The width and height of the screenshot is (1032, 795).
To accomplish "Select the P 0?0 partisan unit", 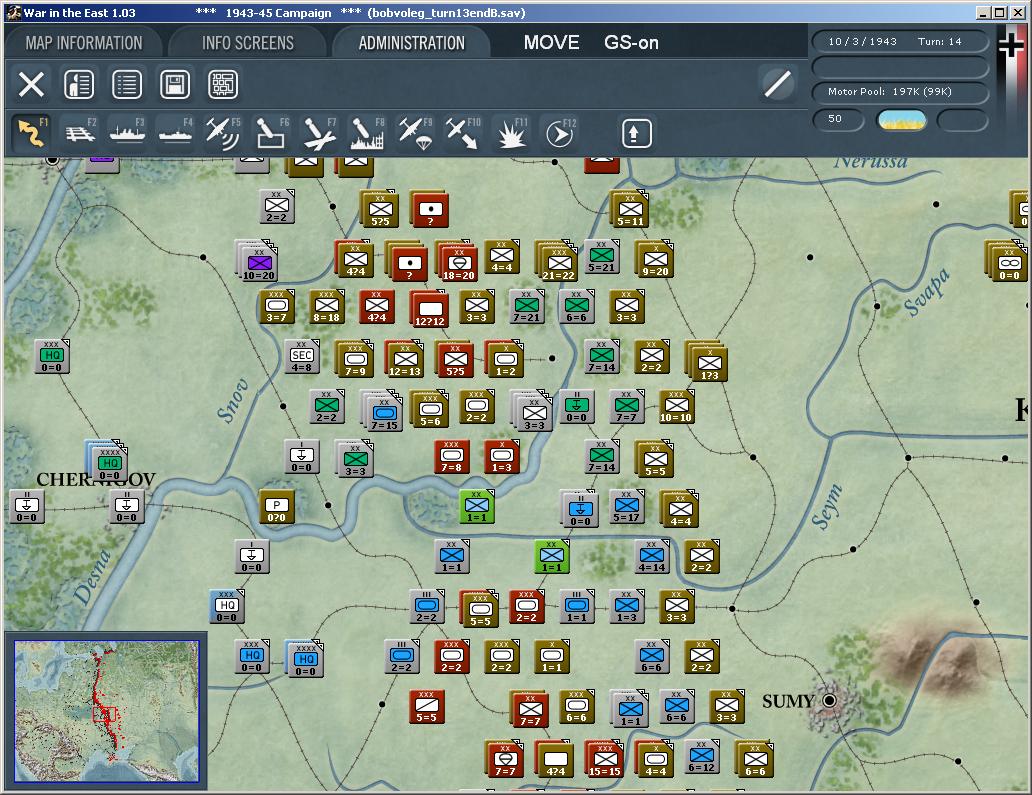I will (x=277, y=507).
